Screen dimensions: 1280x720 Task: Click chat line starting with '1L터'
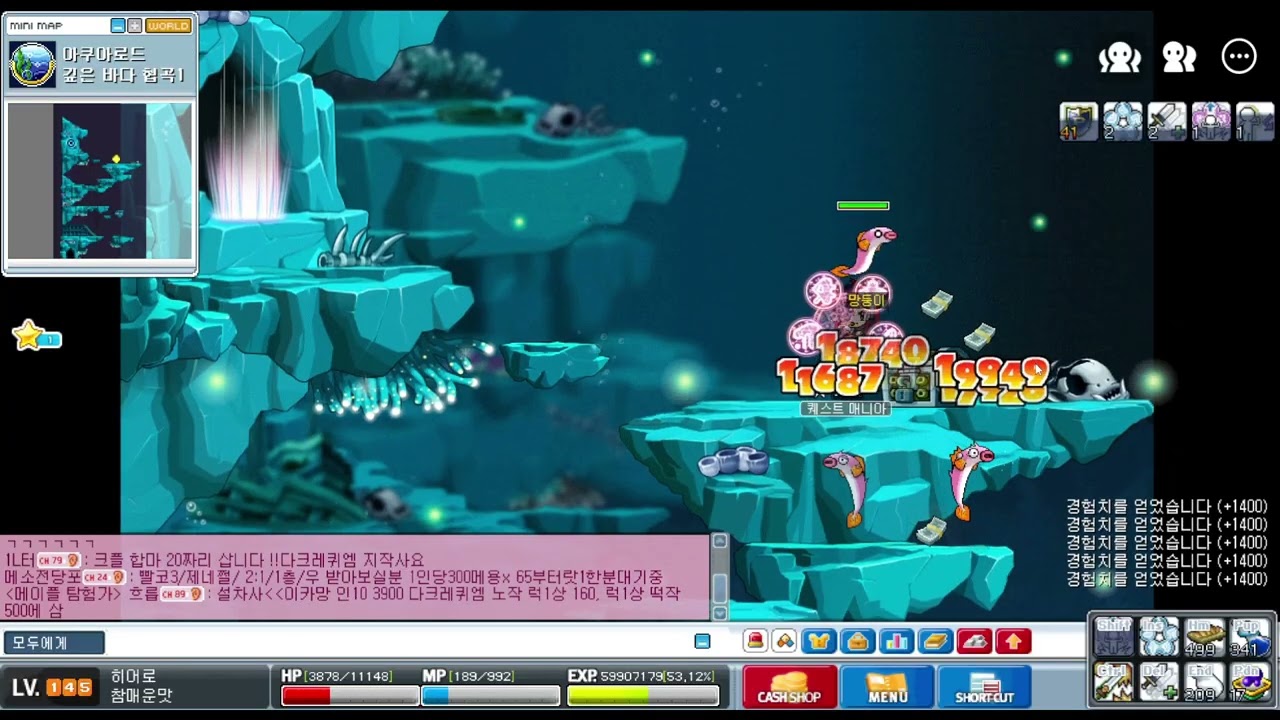[215, 560]
